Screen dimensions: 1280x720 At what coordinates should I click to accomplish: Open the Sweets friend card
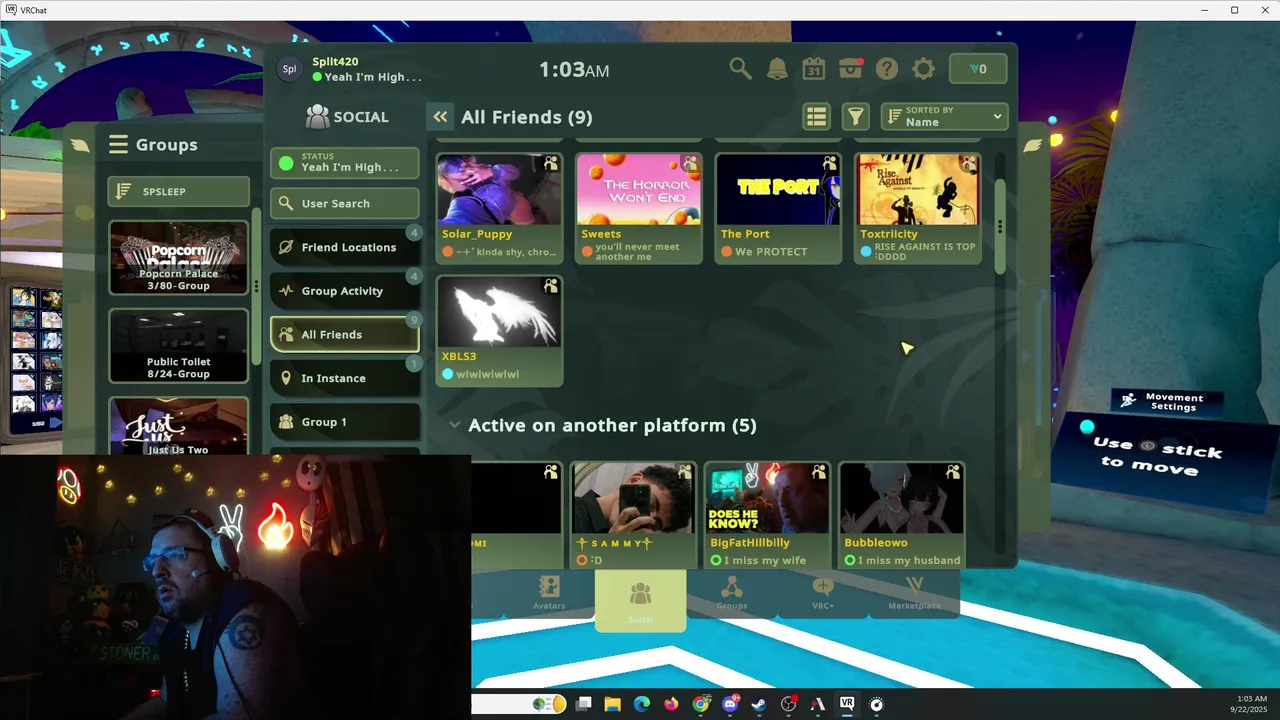639,208
